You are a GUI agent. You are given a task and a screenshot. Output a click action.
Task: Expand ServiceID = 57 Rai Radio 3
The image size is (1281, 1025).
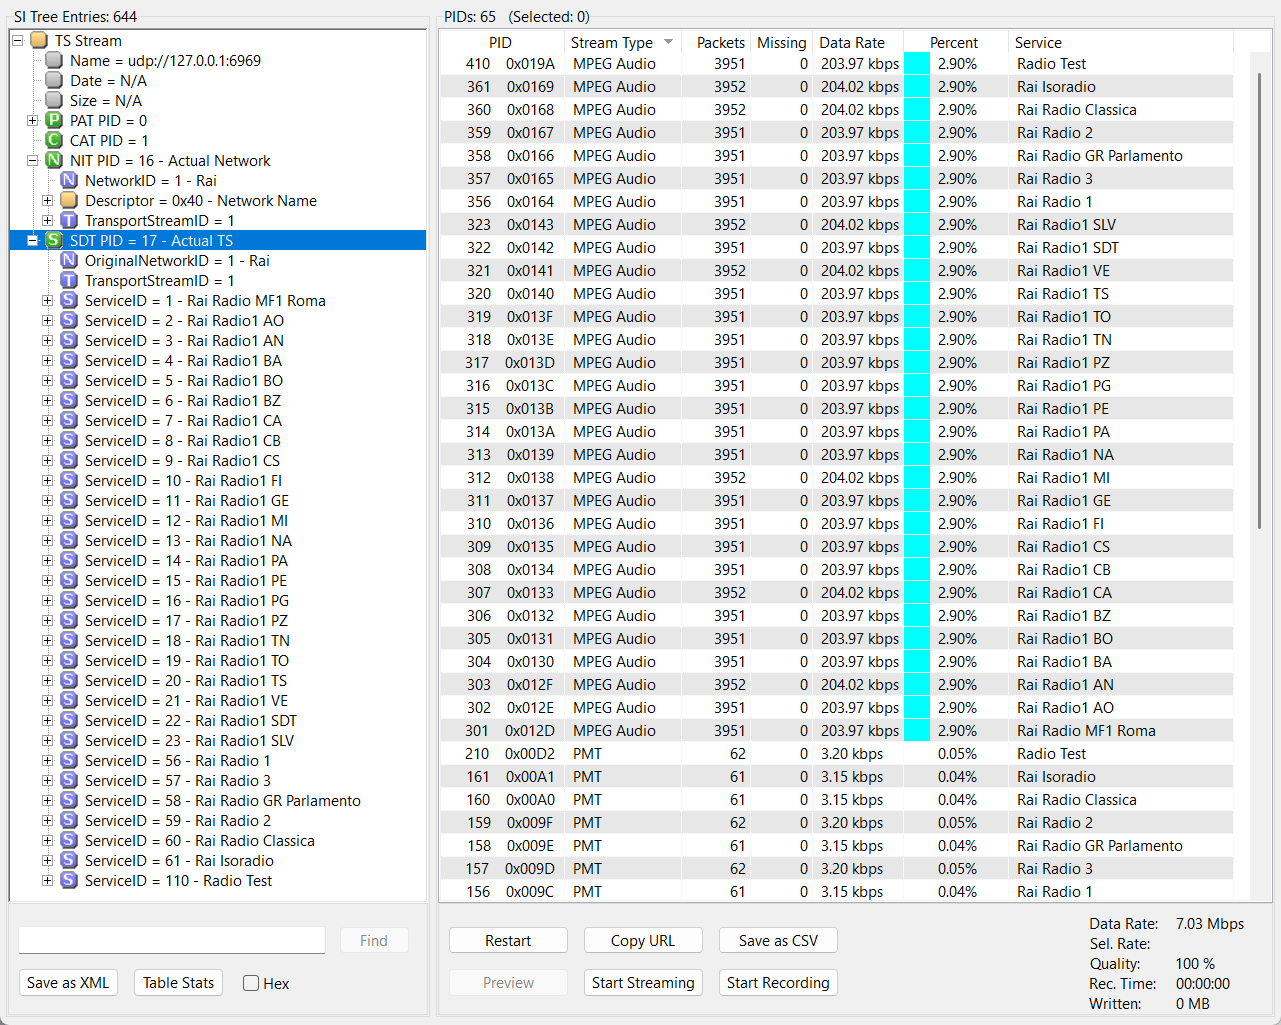47,781
